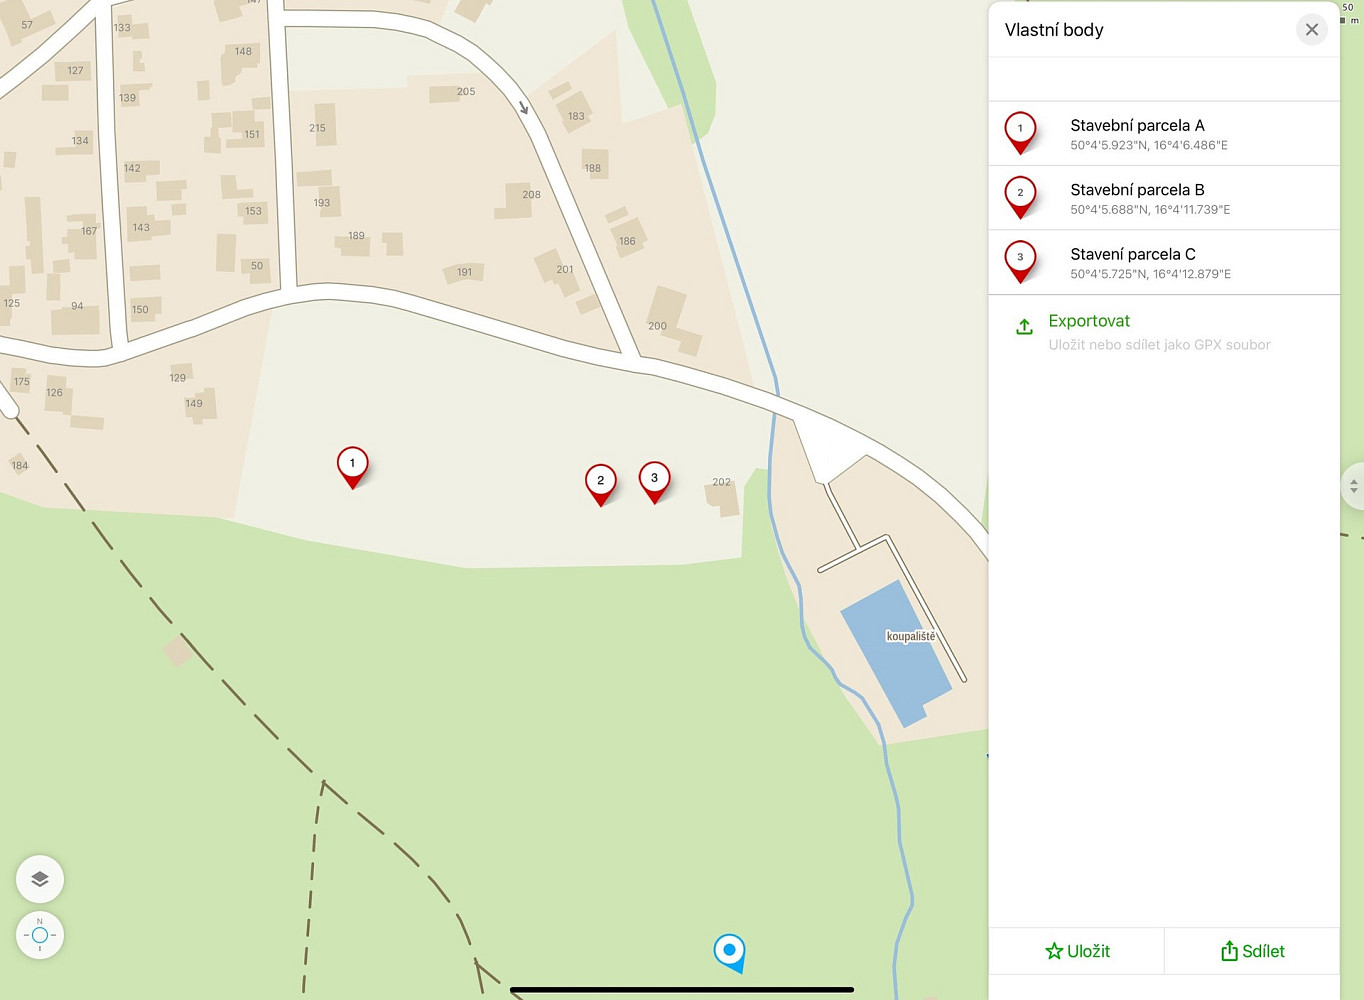Close the Vlastní body panel
Image resolution: width=1364 pixels, height=1000 pixels.
point(1312,30)
